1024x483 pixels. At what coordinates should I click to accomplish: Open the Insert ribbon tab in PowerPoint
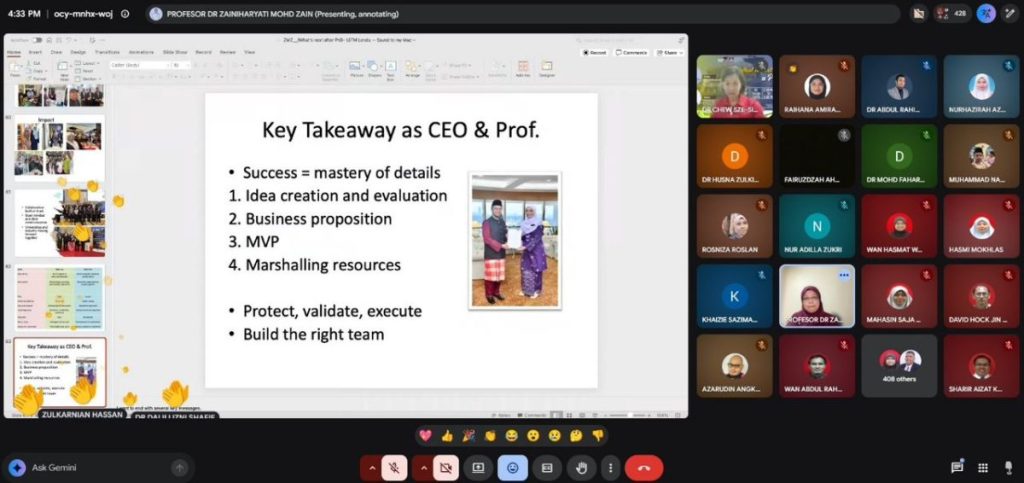point(35,52)
